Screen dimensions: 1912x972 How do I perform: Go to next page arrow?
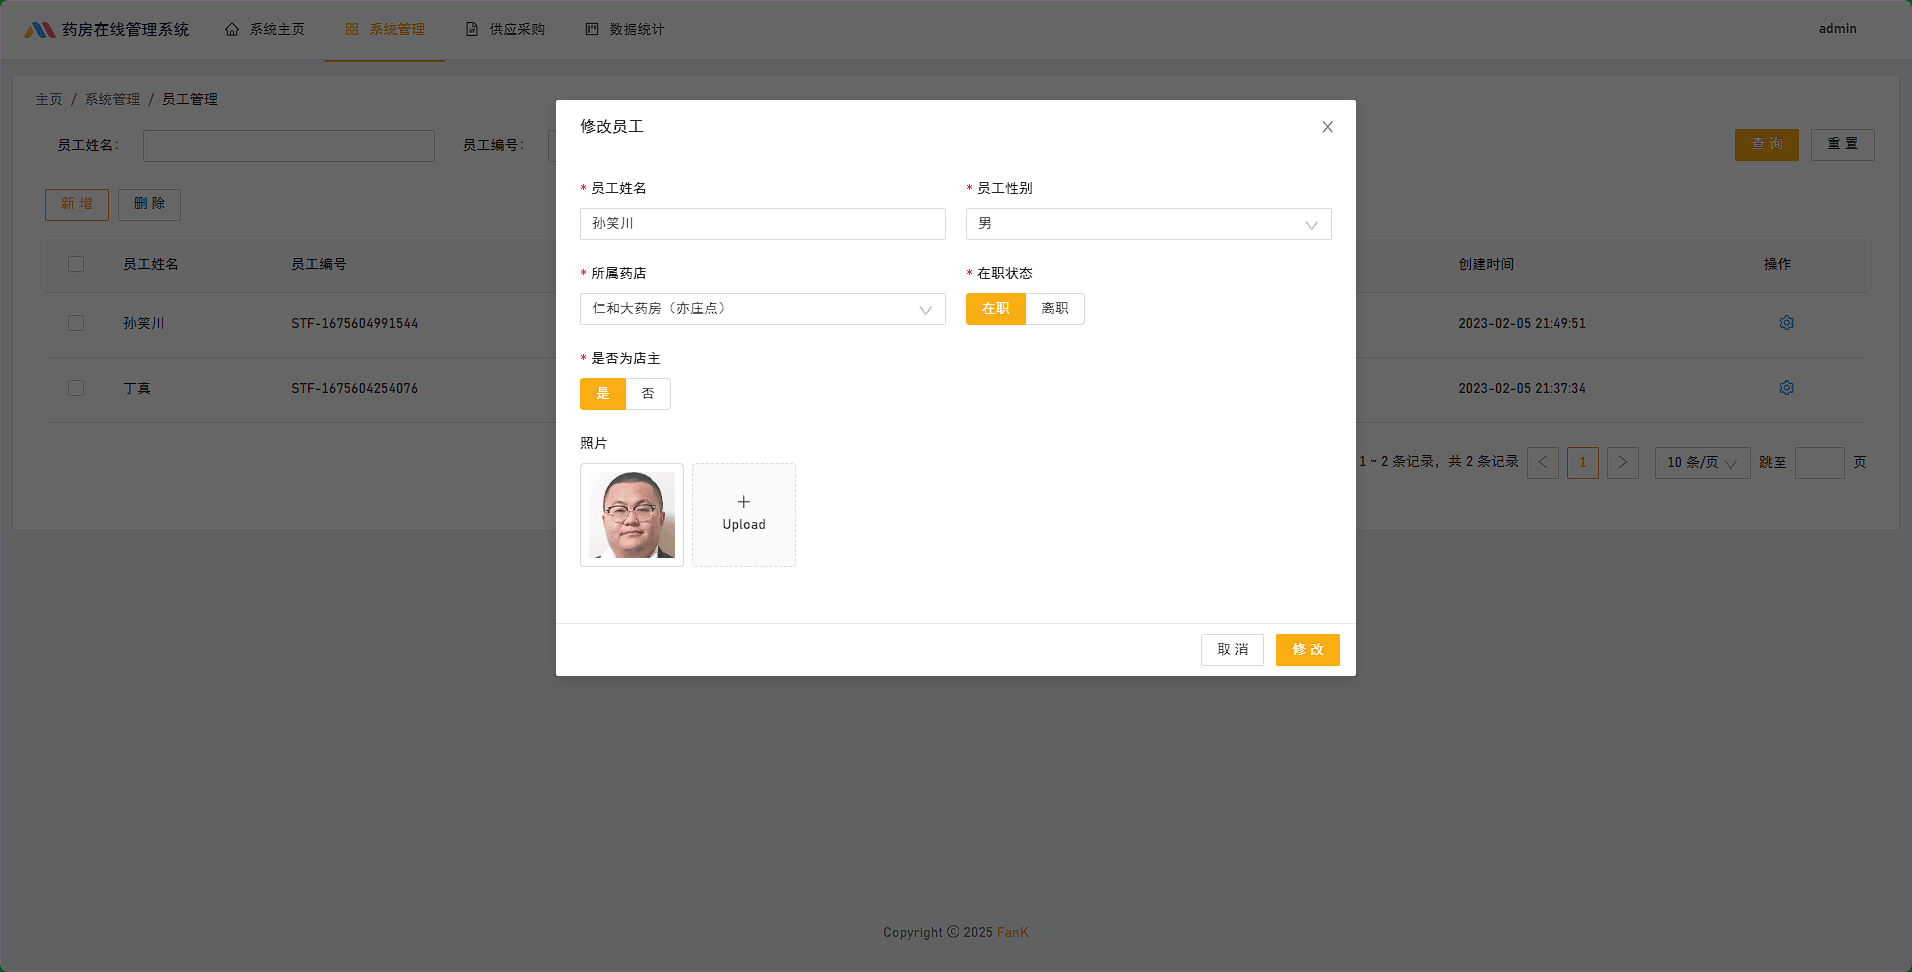pyautogui.click(x=1623, y=462)
